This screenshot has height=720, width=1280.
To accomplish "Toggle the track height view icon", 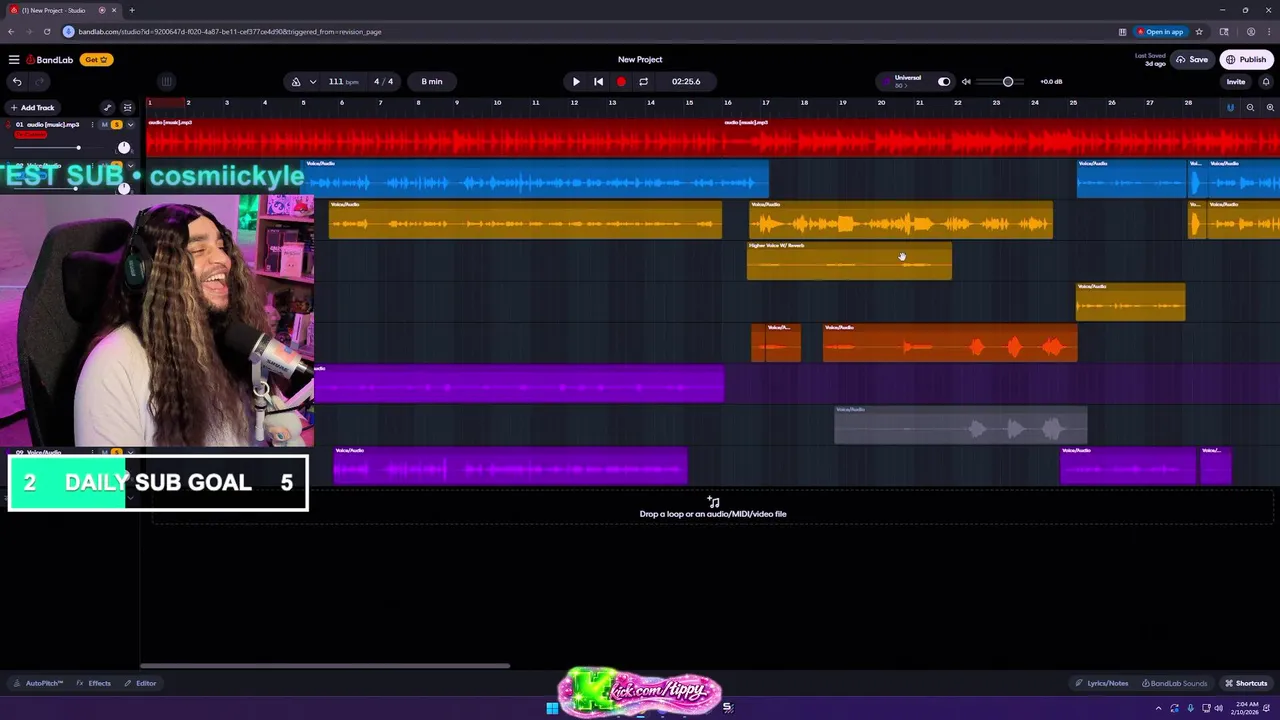I will pyautogui.click(x=127, y=108).
